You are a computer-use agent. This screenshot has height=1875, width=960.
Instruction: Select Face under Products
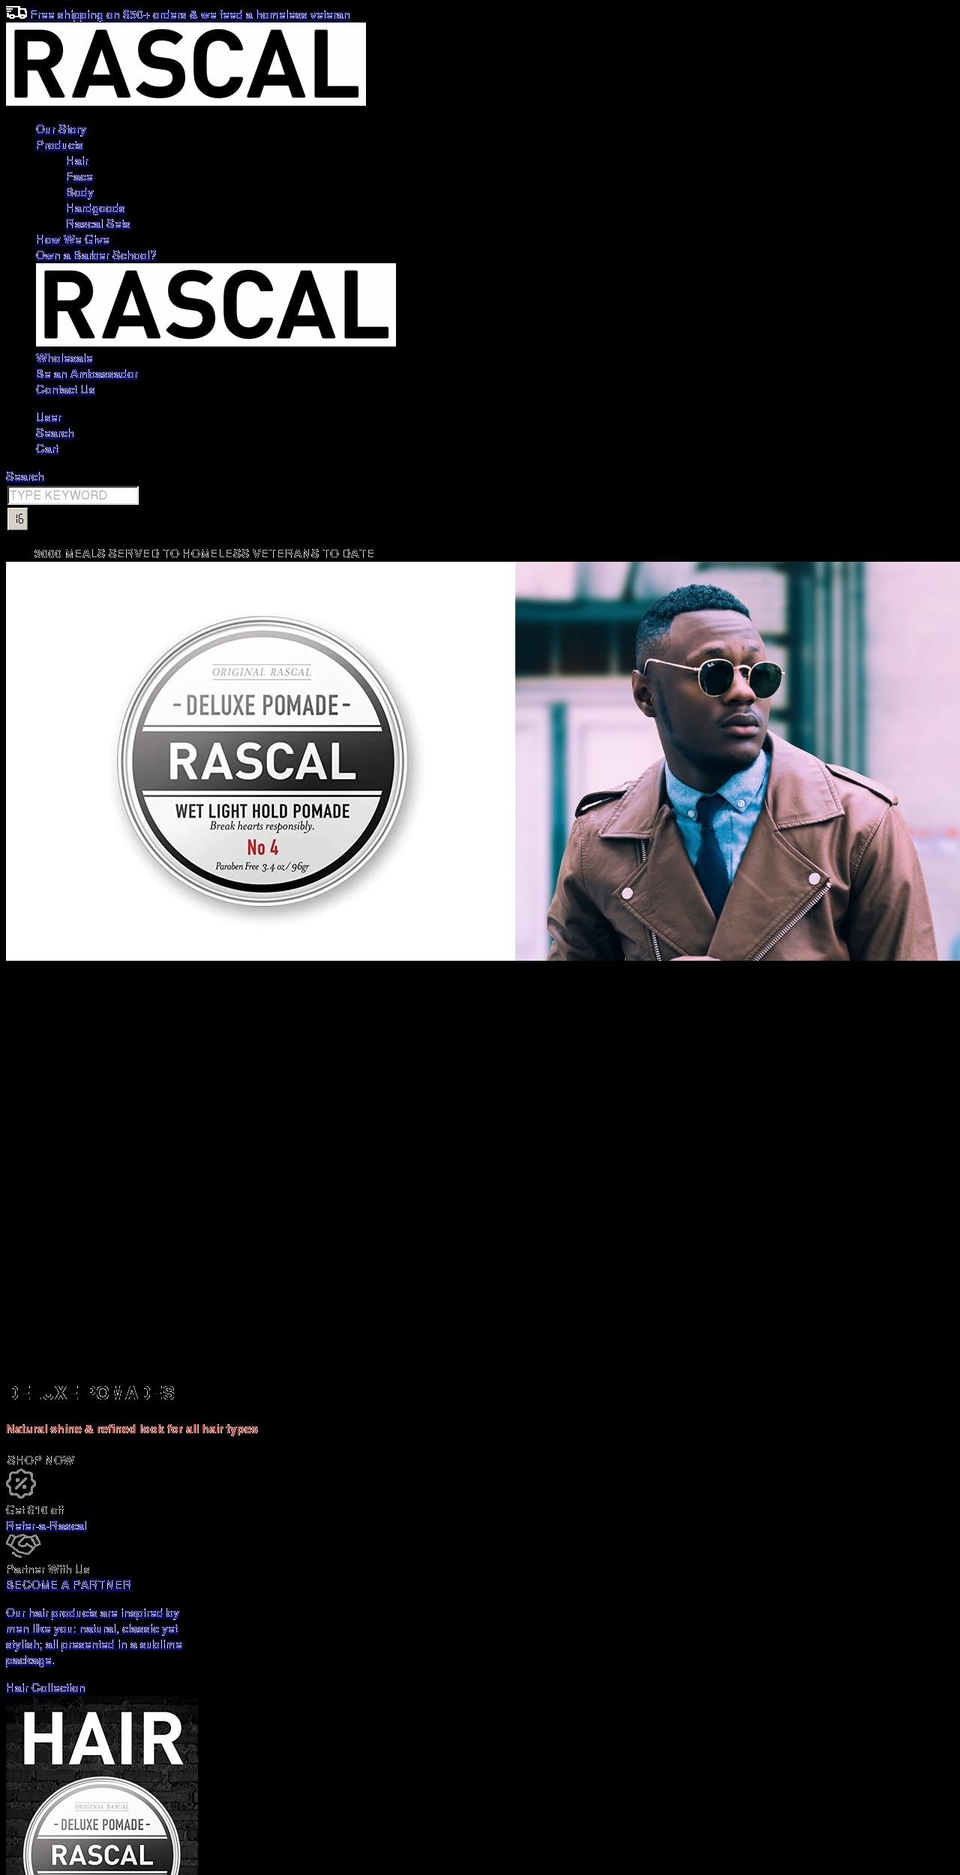(79, 177)
